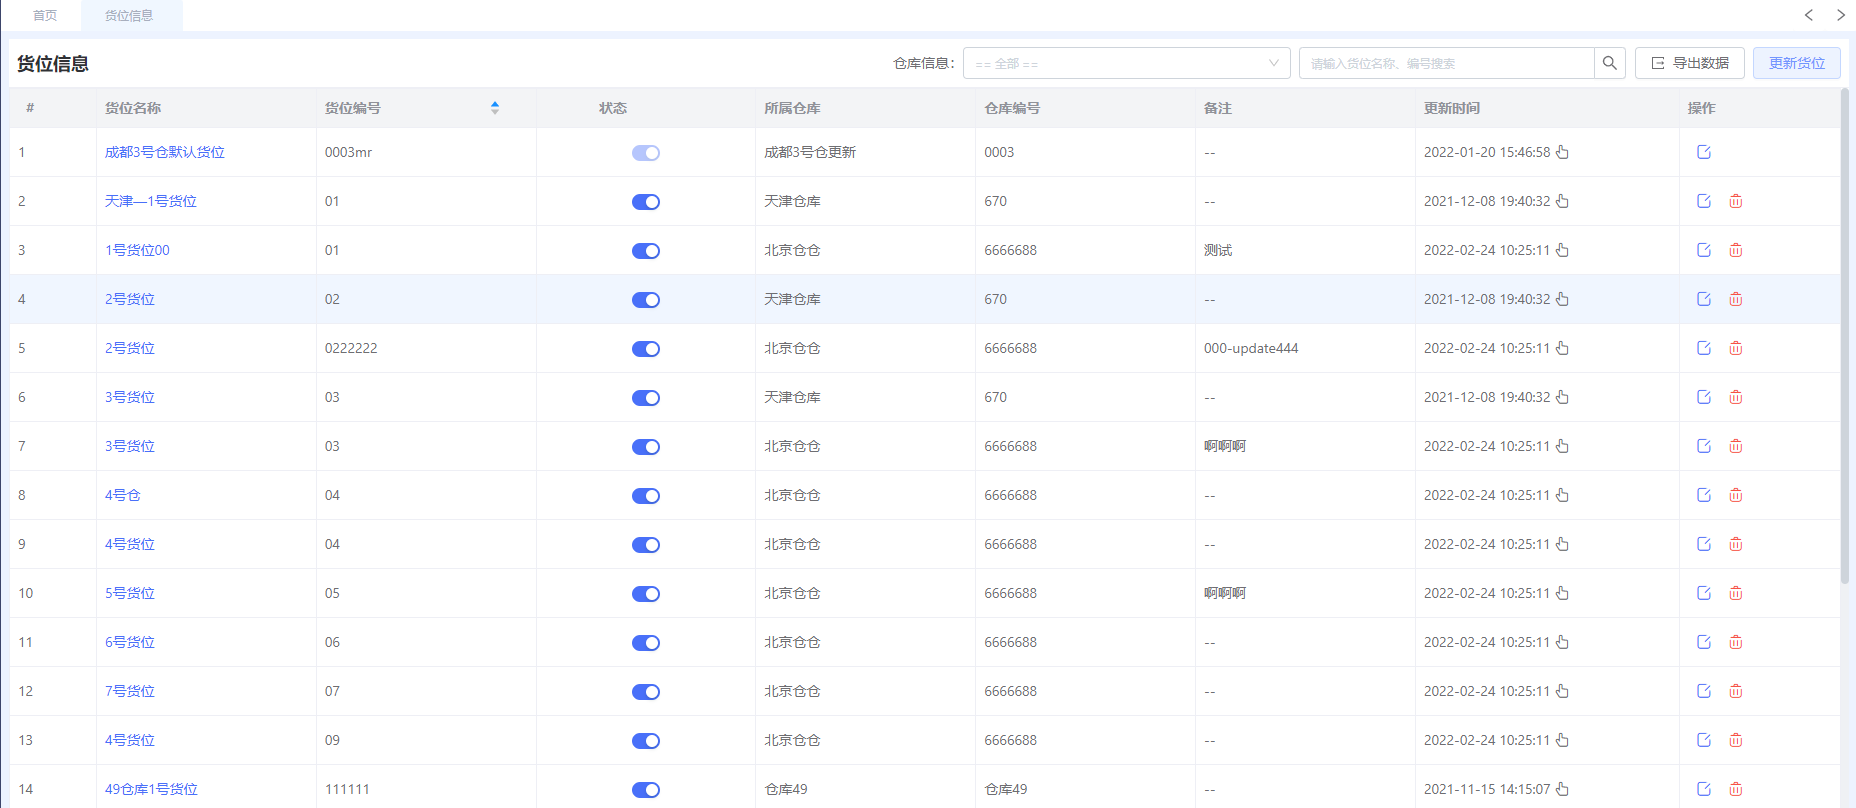
Task: Open the 天津—1号货位 link
Action: click(151, 201)
